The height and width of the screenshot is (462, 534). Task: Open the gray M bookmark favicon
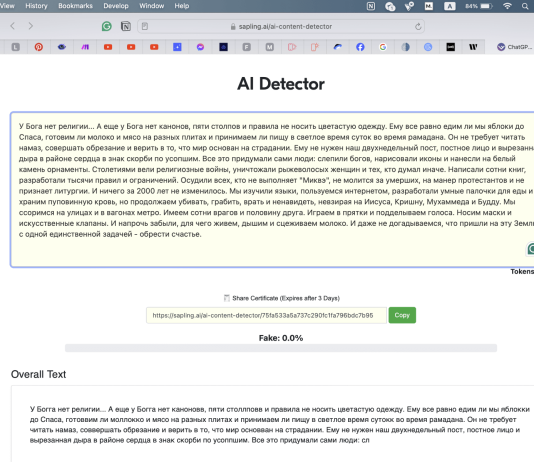tap(269, 47)
